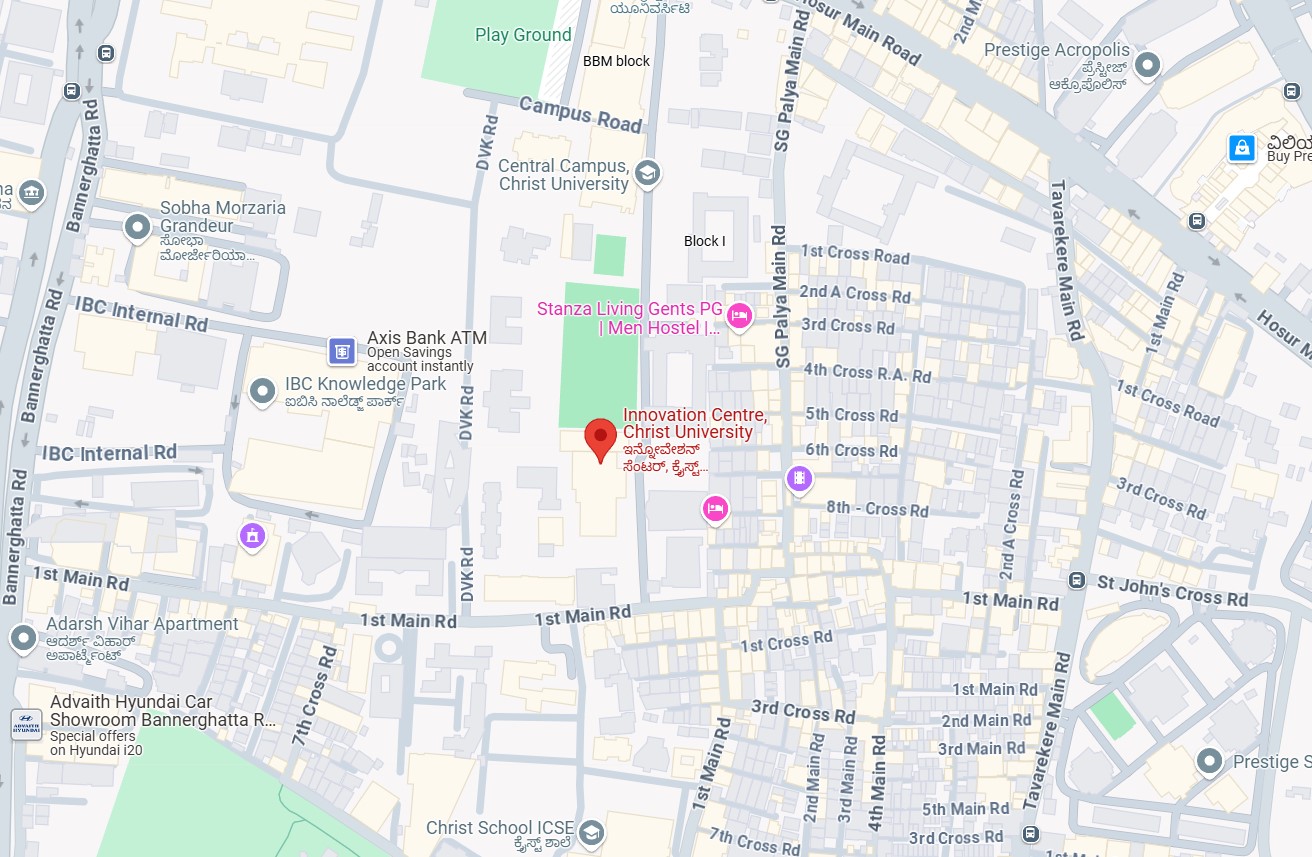Open the Prestige Acropolis location marker
The image size is (1312, 857).
tap(1147, 66)
